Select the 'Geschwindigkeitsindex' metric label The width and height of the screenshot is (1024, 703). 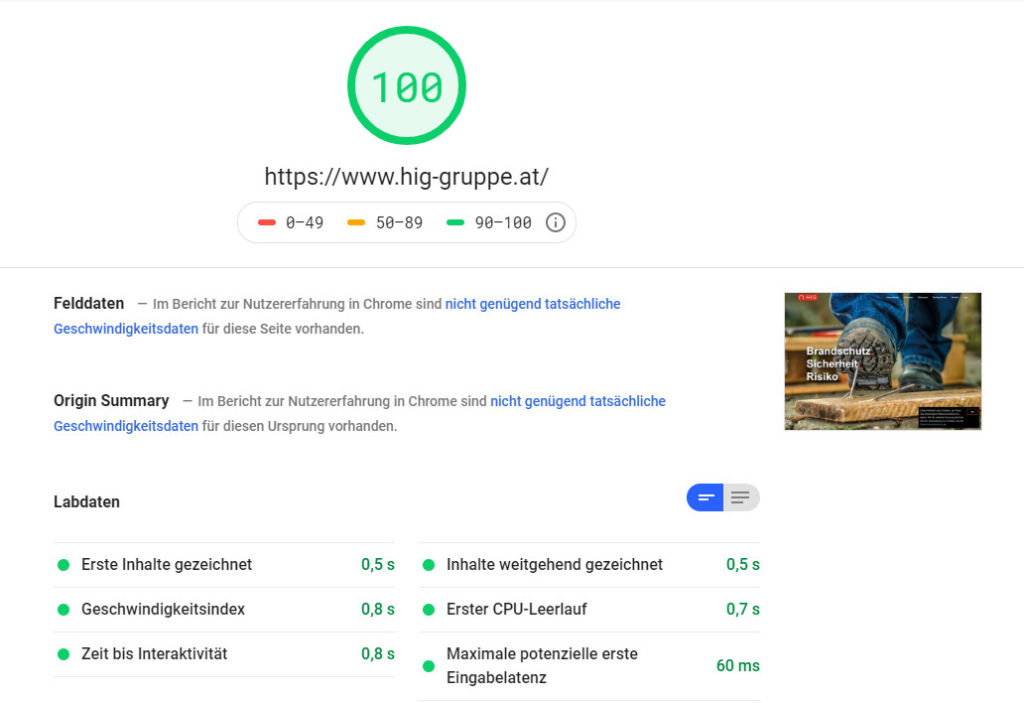[x=163, y=610]
